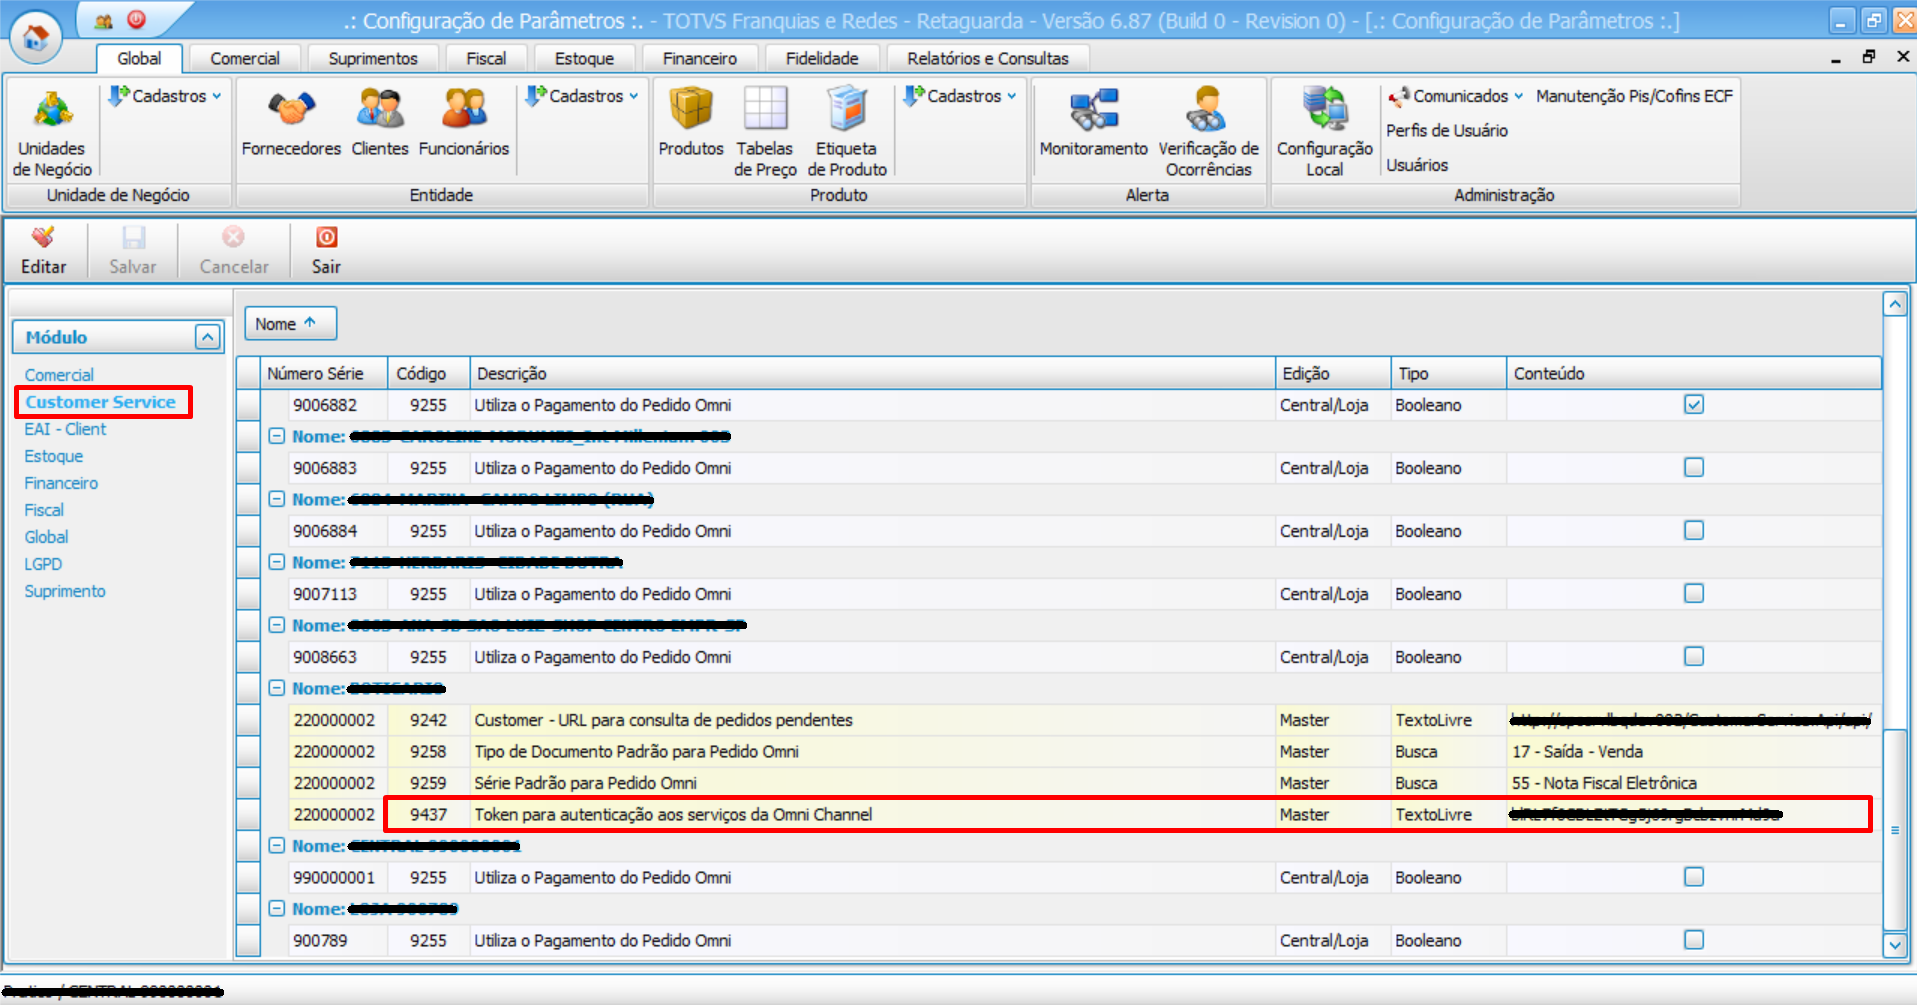The width and height of the screenshot is (1917, 1005).
Task: Sort by the Conteúdo column header
Action: 1694,373
